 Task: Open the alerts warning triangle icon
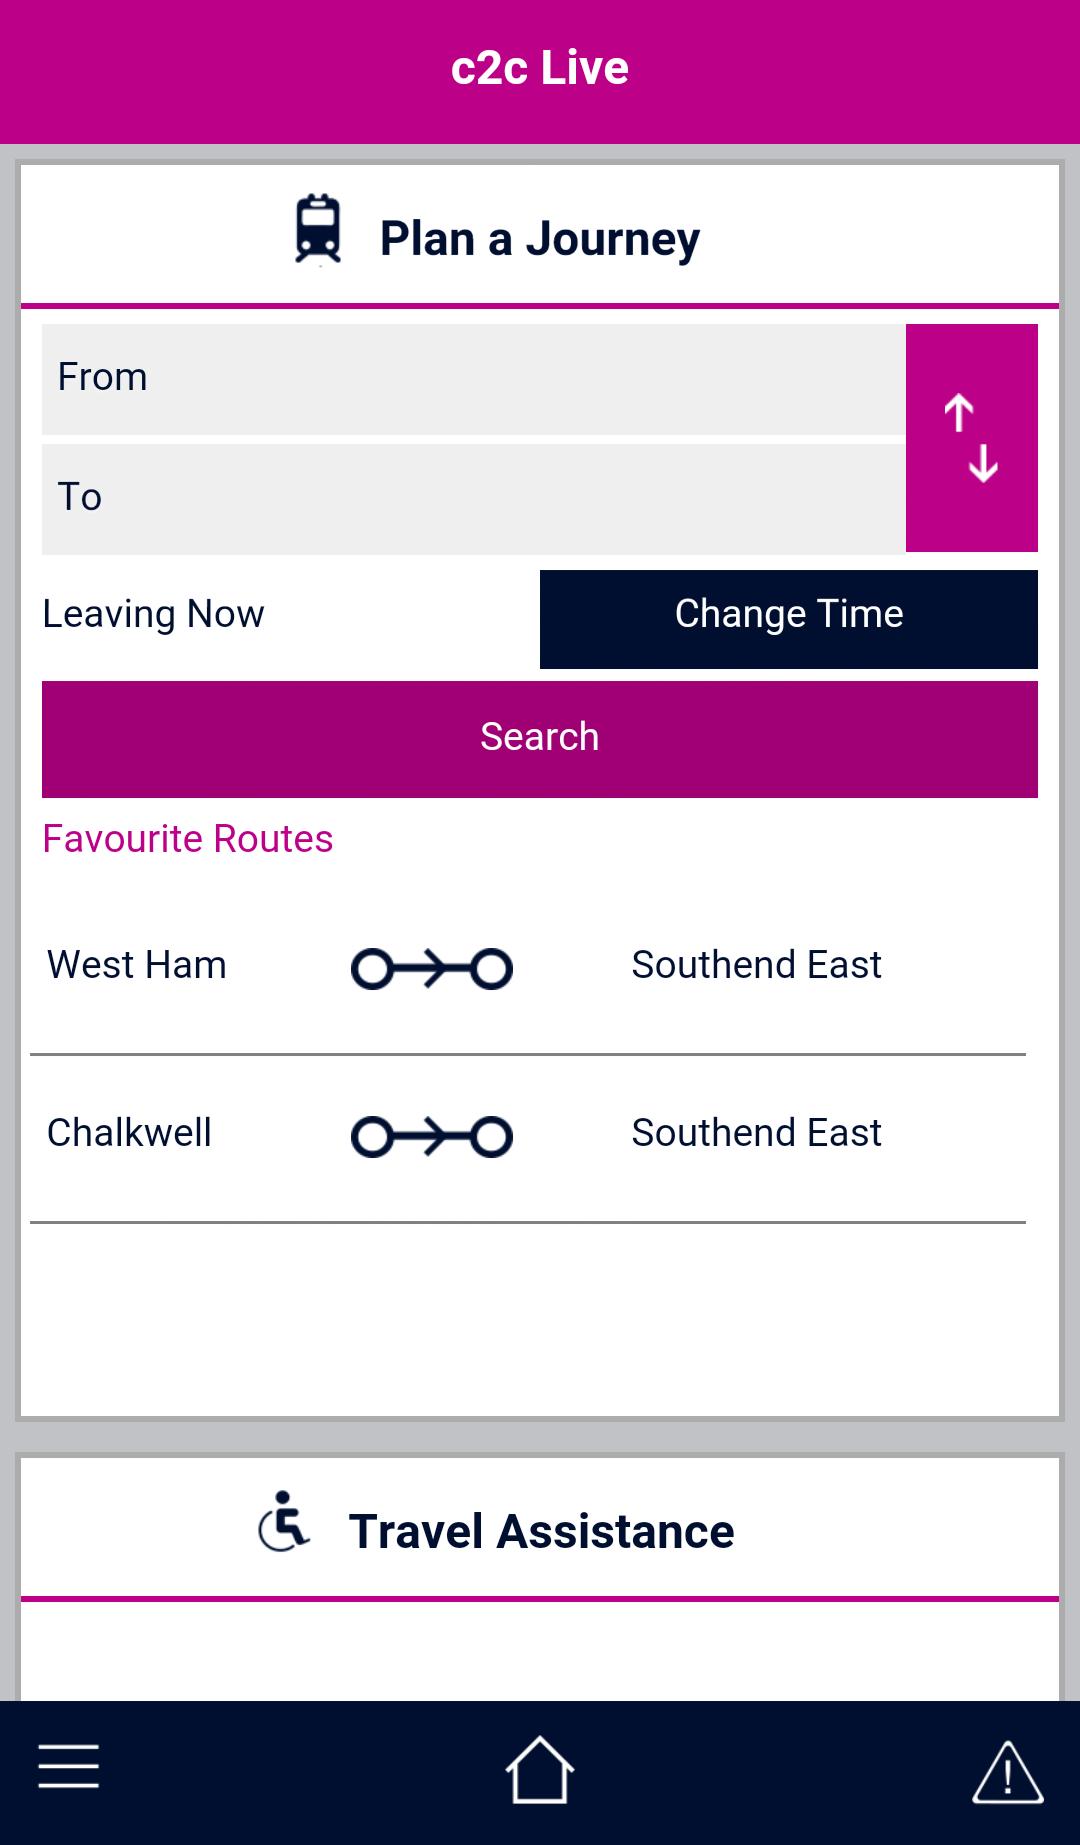1007,1772
